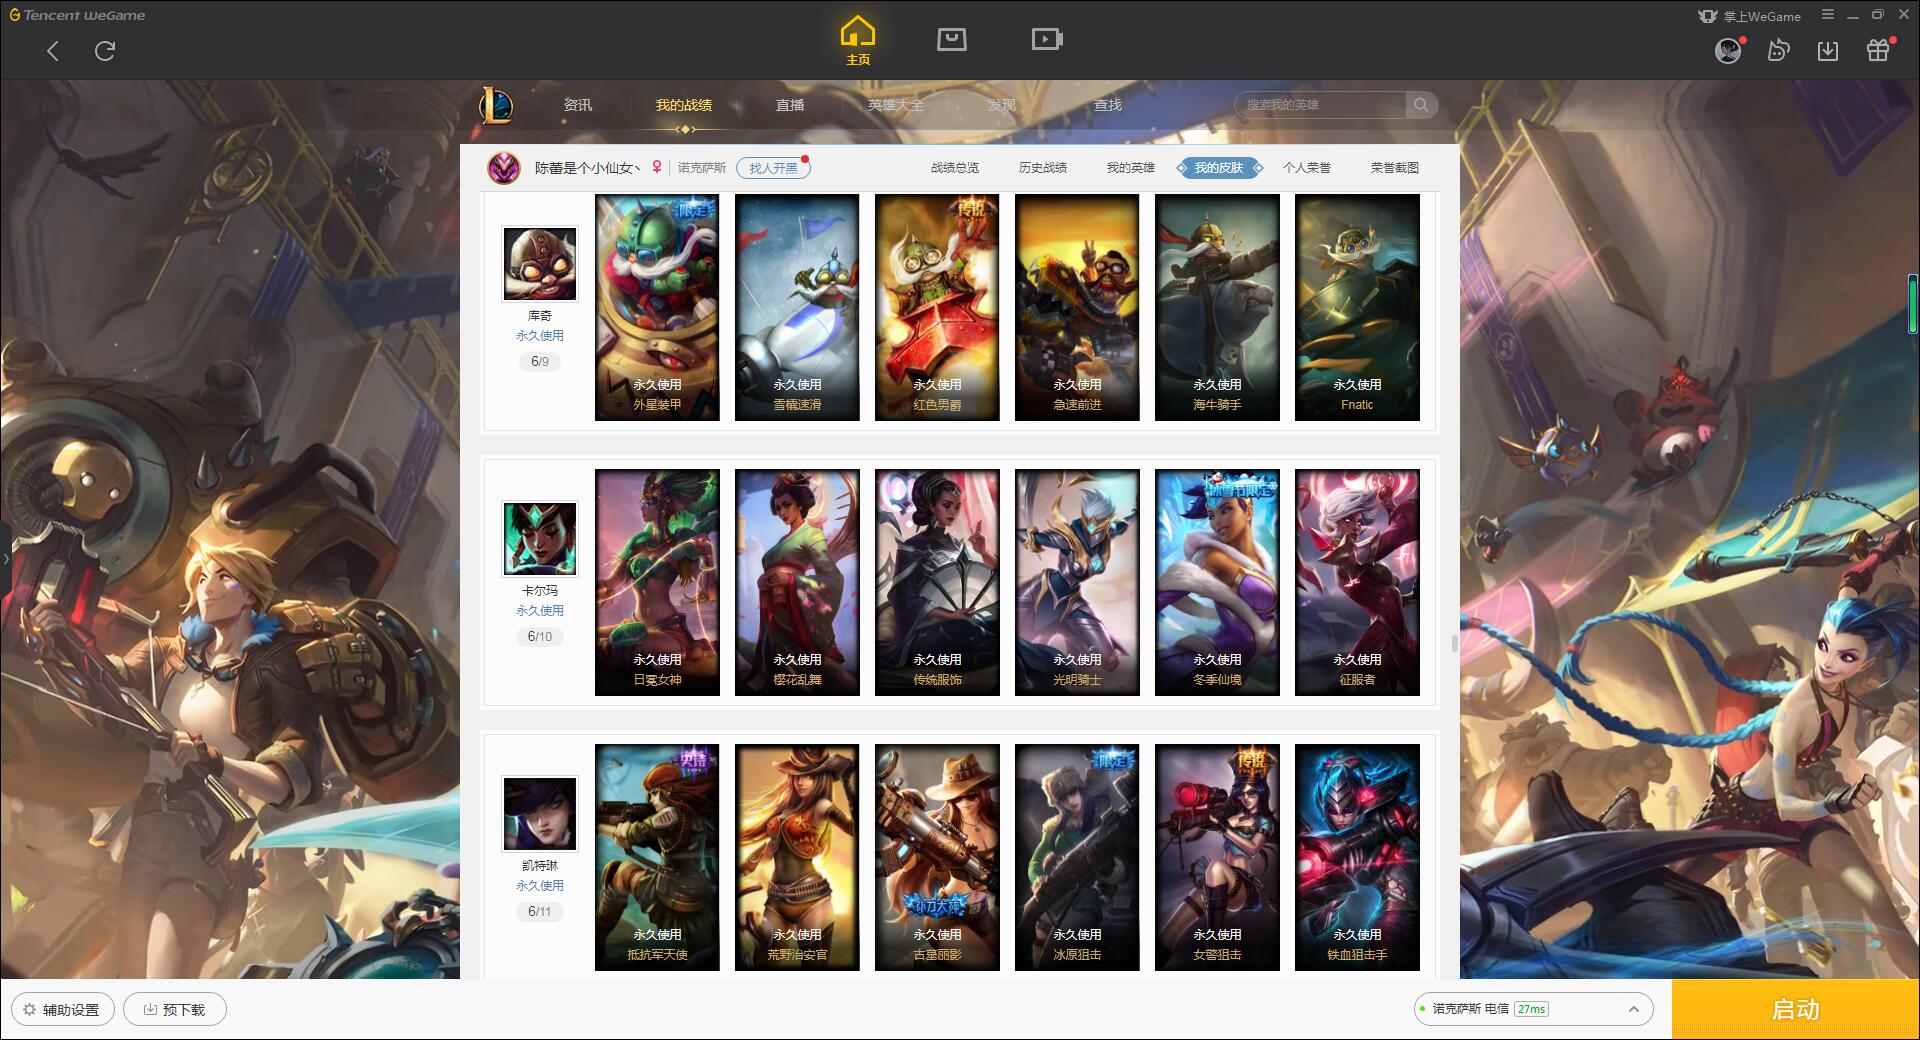Switch to 资讯 tab
The height and width of the screenshot is (1040, 1920).
coord(577,105)
